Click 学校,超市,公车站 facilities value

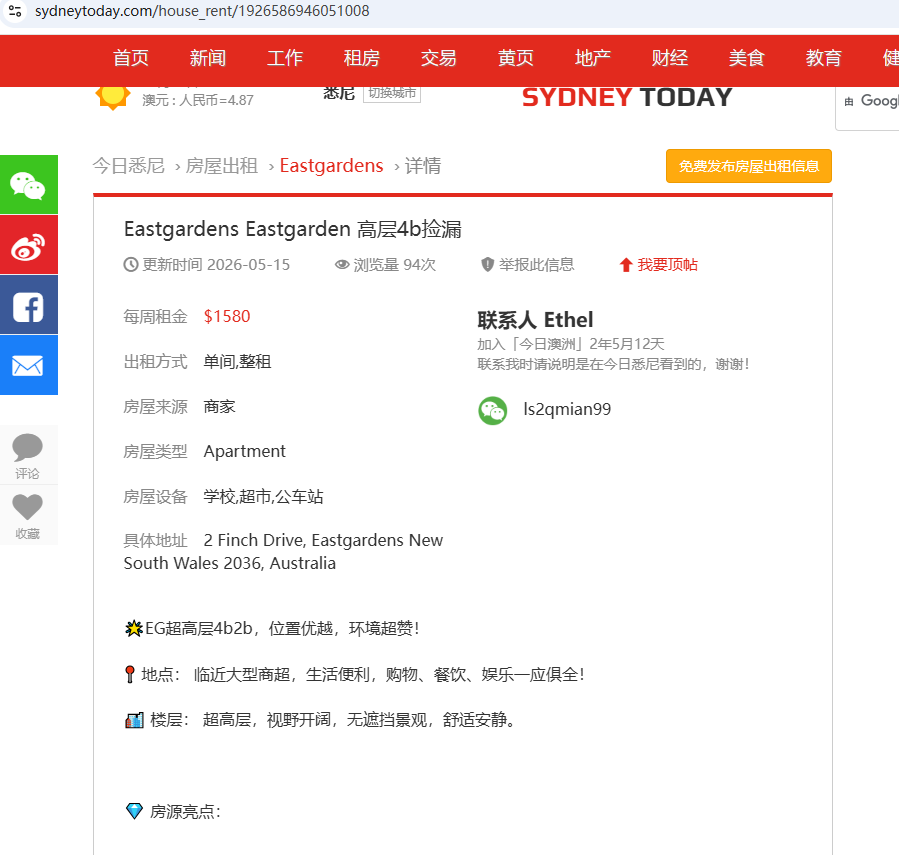pos(263,497)
